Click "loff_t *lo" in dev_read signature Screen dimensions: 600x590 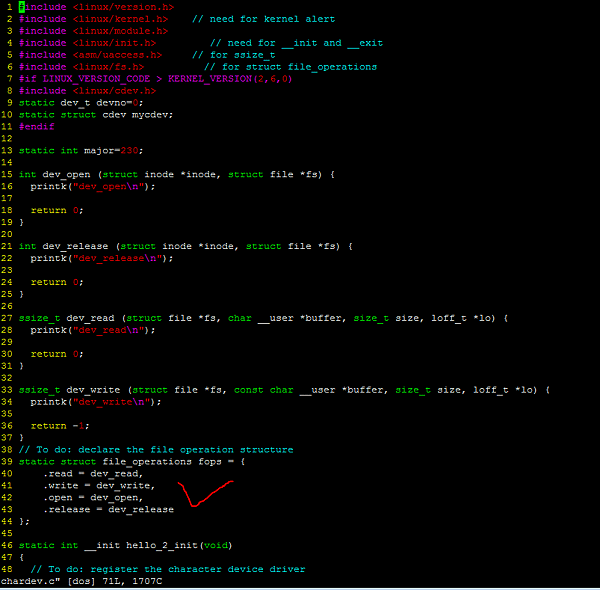[x=463, y=318]
